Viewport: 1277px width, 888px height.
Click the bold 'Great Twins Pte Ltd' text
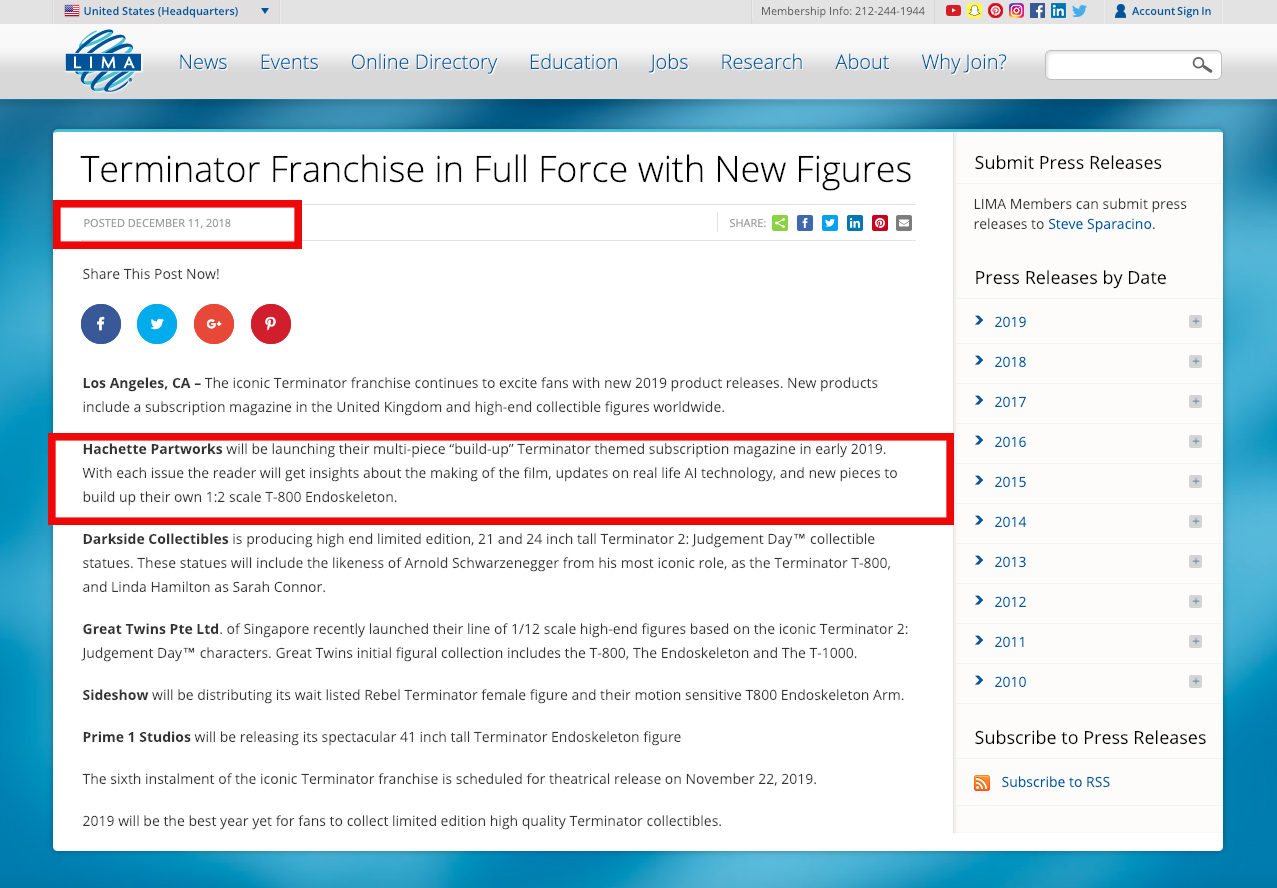[151, 629]
